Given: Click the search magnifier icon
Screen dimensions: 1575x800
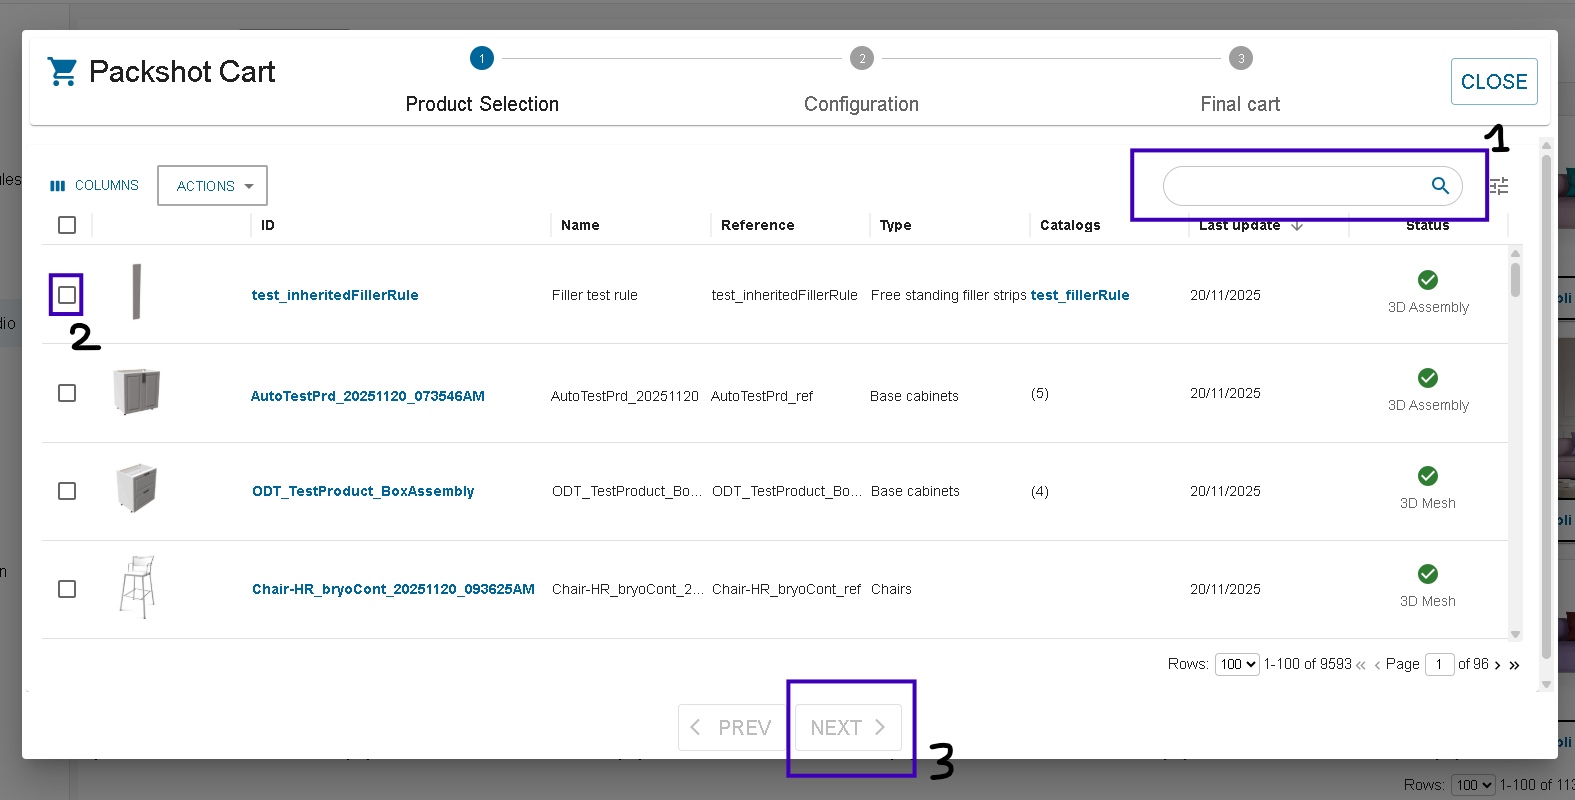Looking at the screenshot, I should pyautogui.click(x=1440, y=186).
